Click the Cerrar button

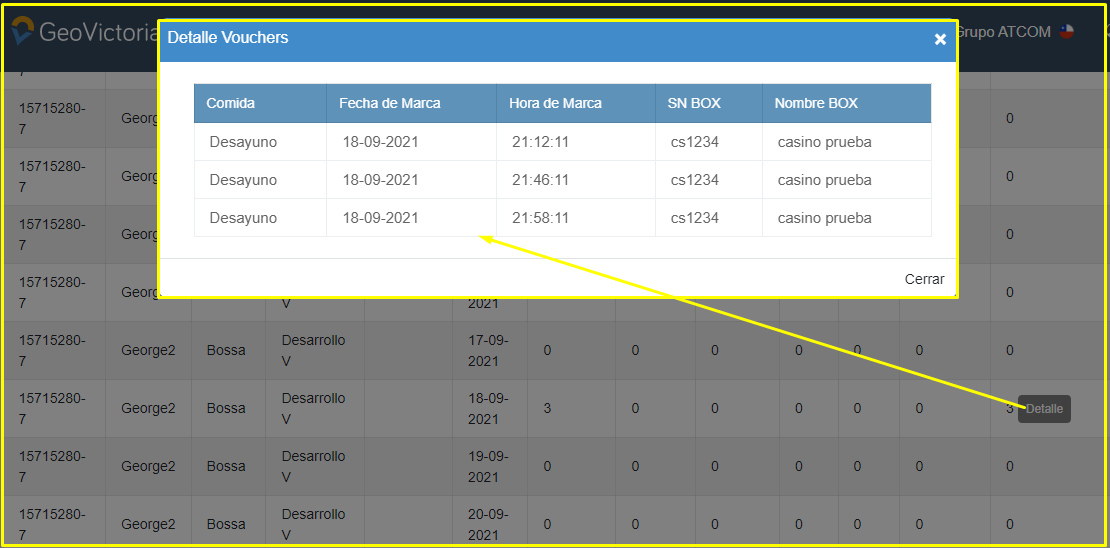point(924,279)
